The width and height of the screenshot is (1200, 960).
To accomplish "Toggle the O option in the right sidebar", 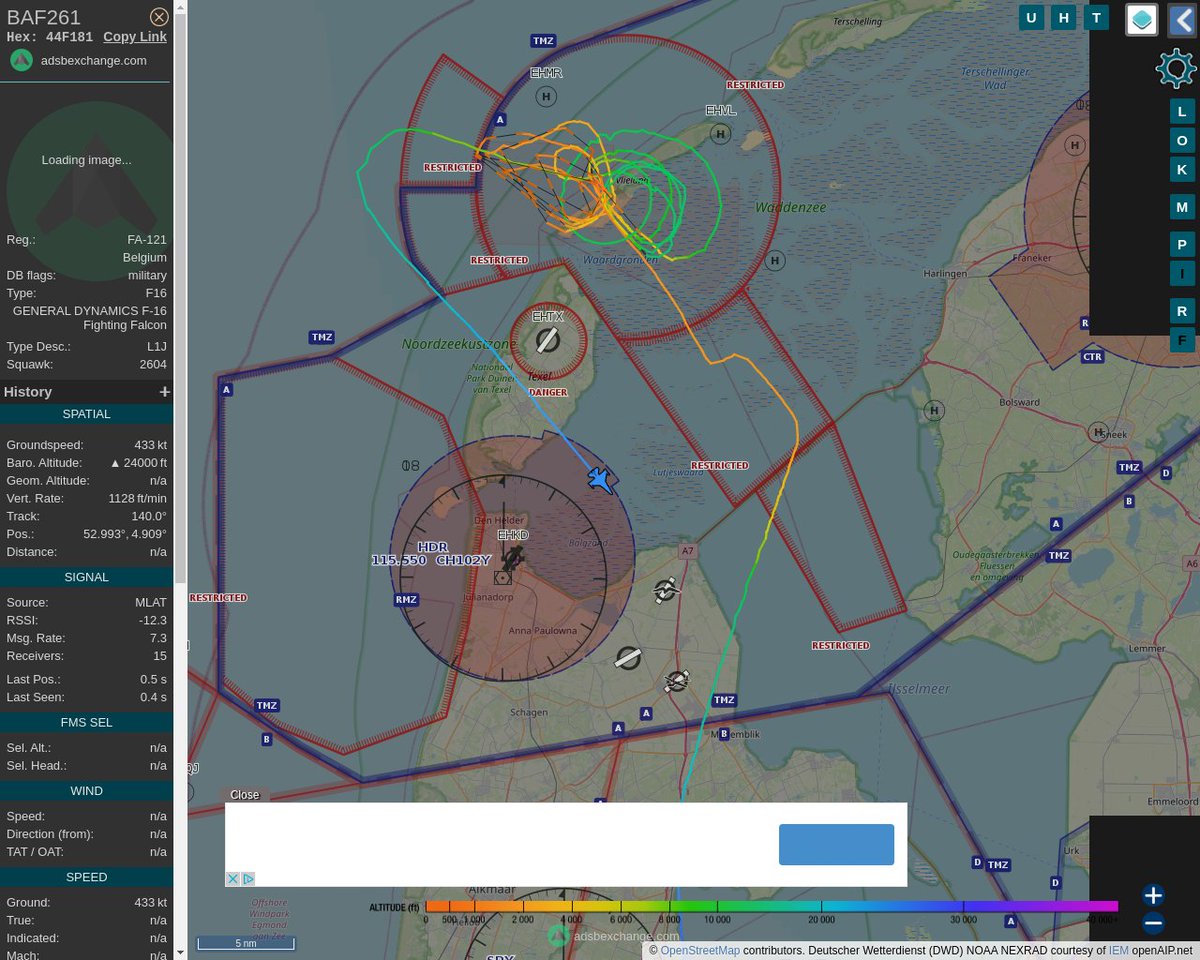I will pos(1182,140).
